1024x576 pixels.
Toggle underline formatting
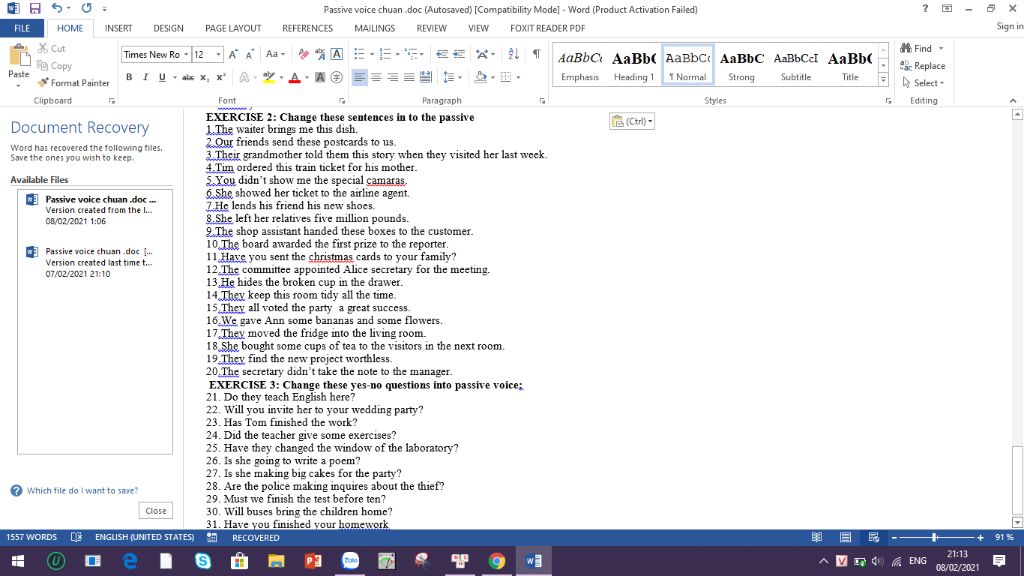pyautogui.click(x=162, y=77)
